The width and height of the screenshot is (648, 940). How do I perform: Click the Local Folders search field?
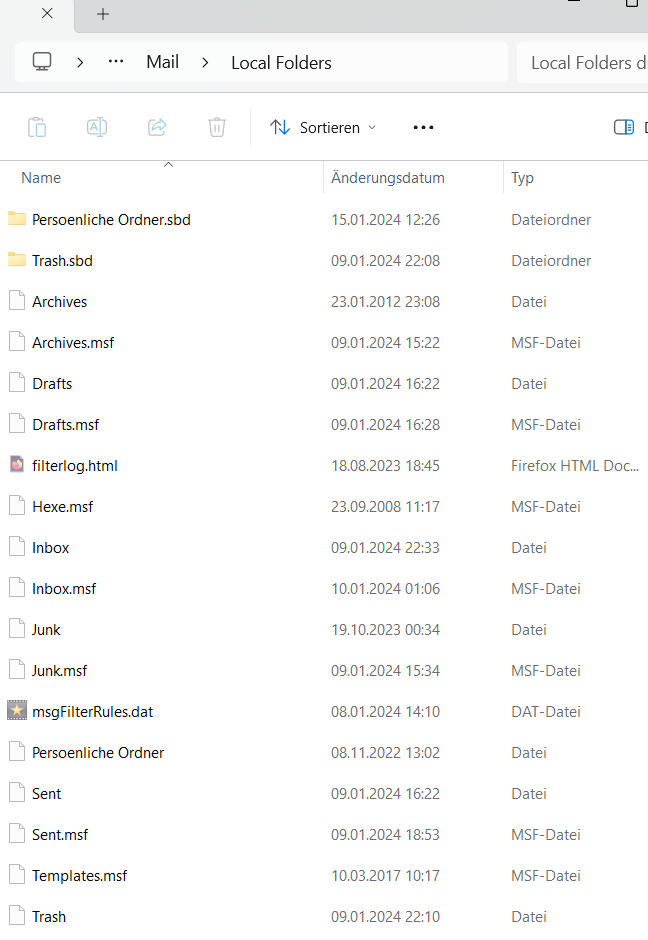click(x=585, y=62)
